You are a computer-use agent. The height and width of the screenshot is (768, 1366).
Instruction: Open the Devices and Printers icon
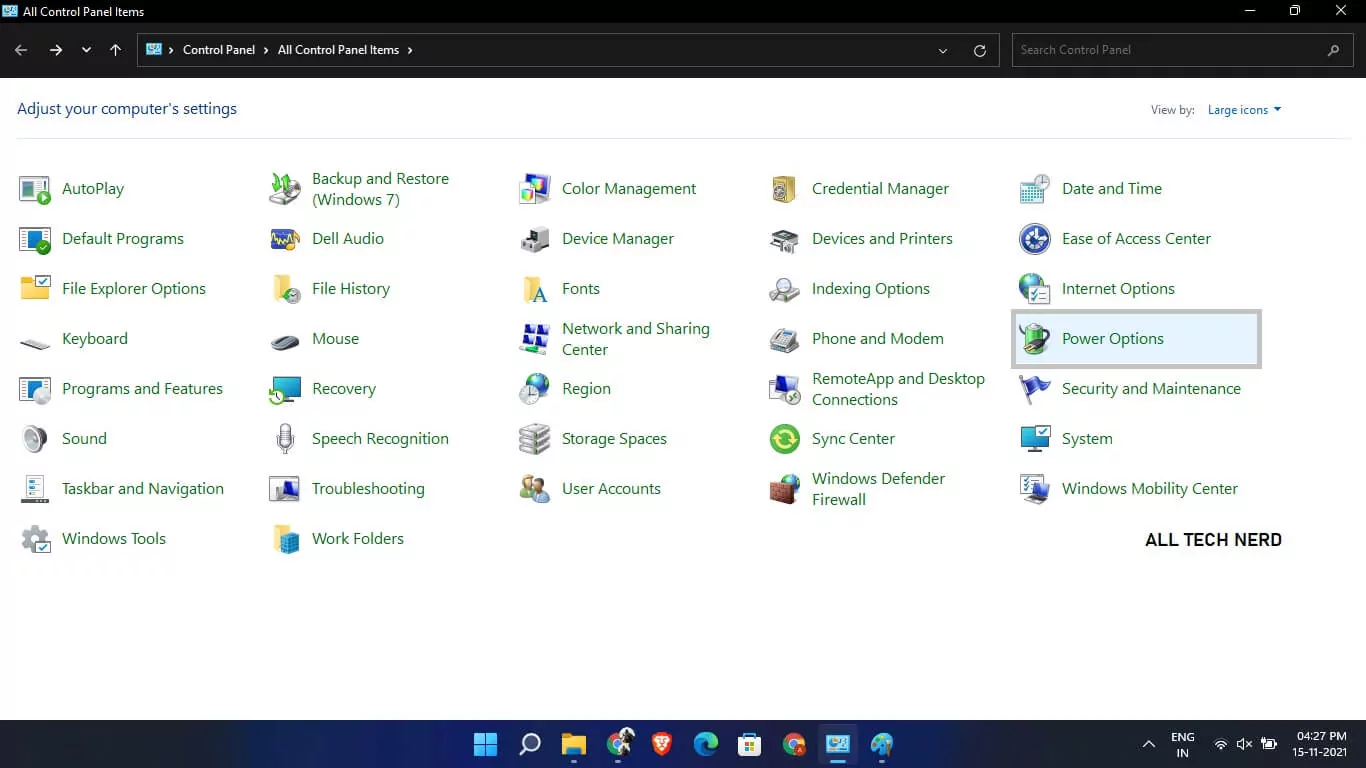(785, 239)
